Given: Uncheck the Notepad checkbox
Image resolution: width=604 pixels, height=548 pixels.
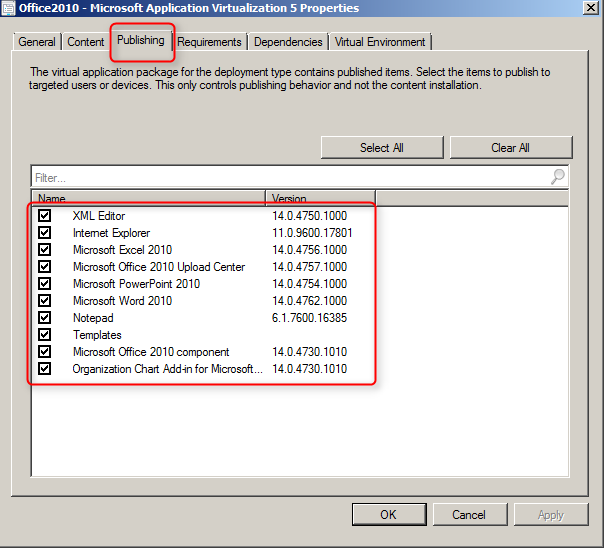Looking at the screenshot, I should 44,317.
